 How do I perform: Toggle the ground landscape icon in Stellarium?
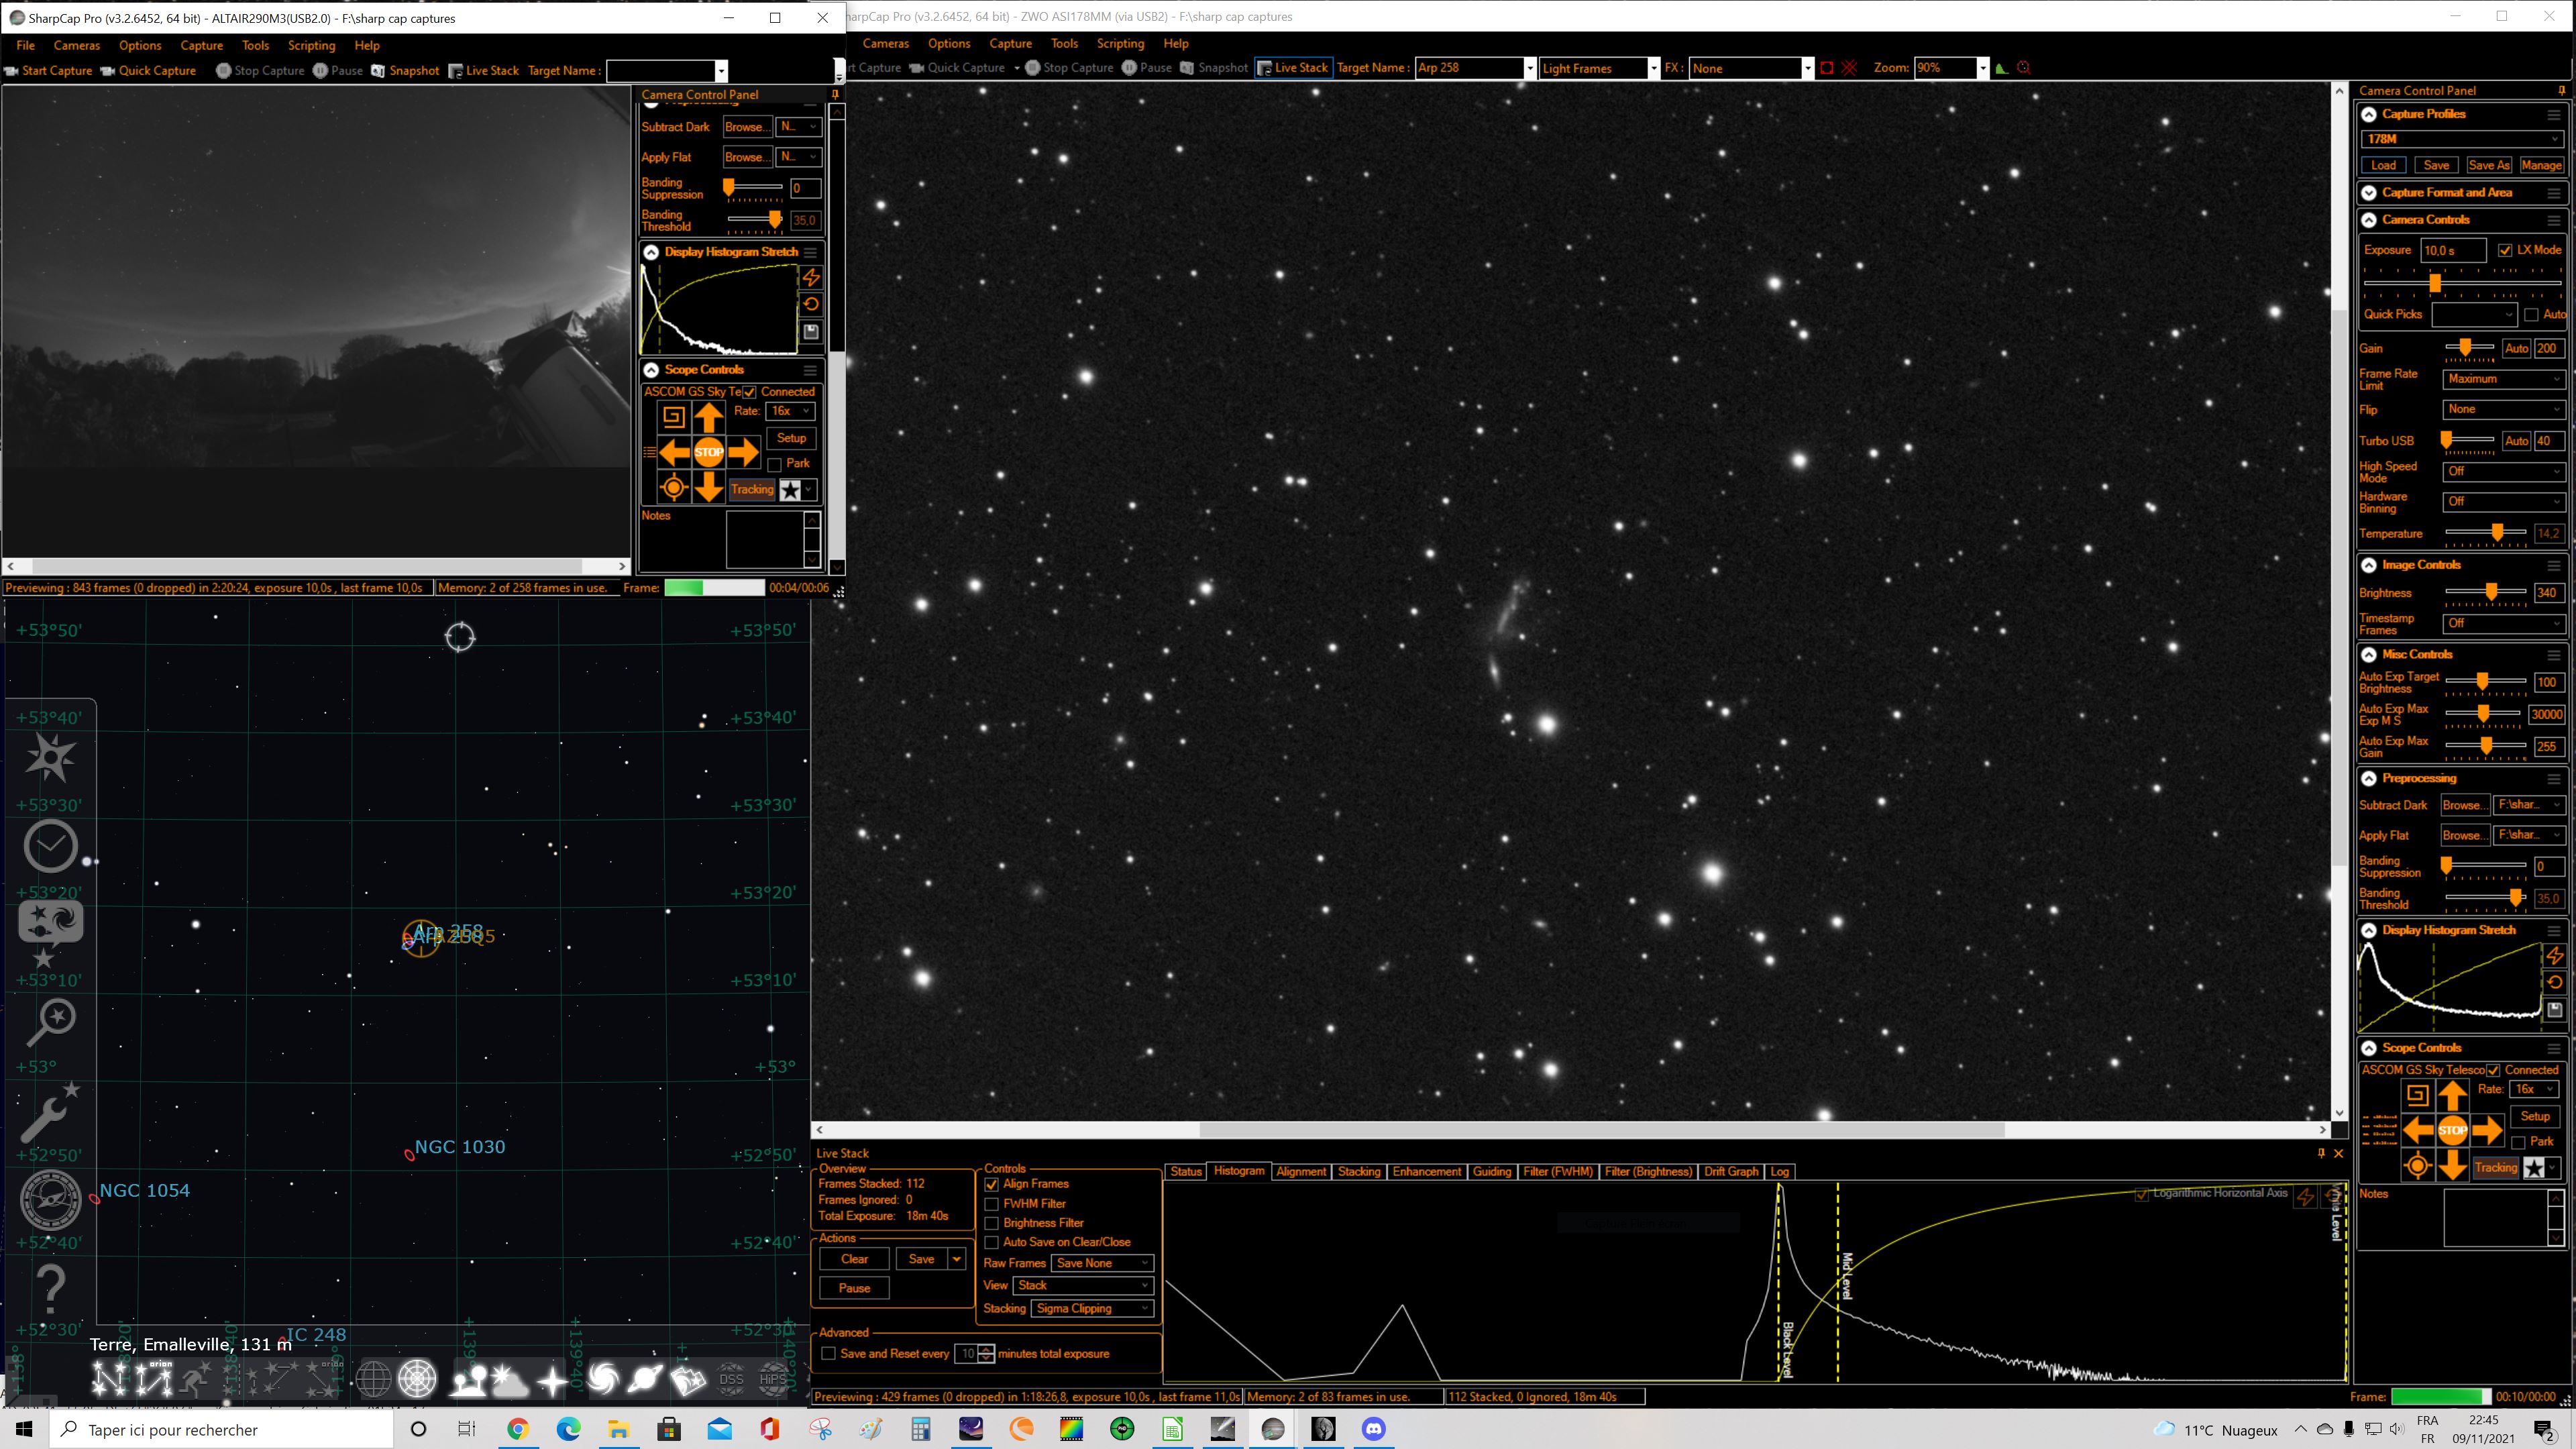tap(467, 1380)
